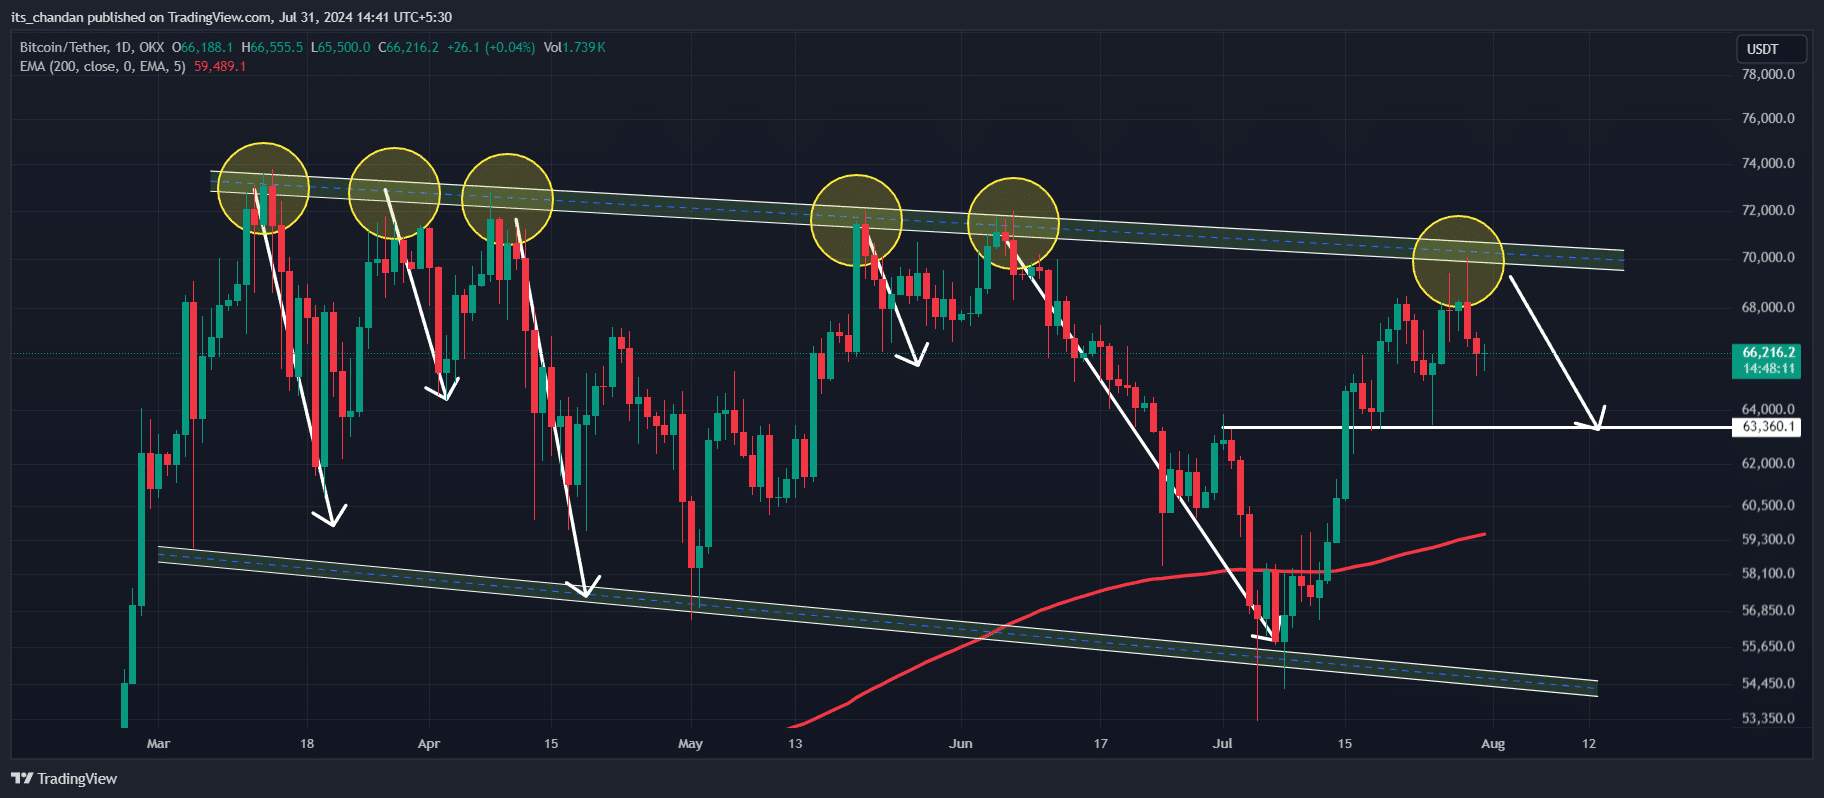Click the its_chandan published header text
Image resolution: width=1824 pixels, height=798 pixels.
[231, 17]
